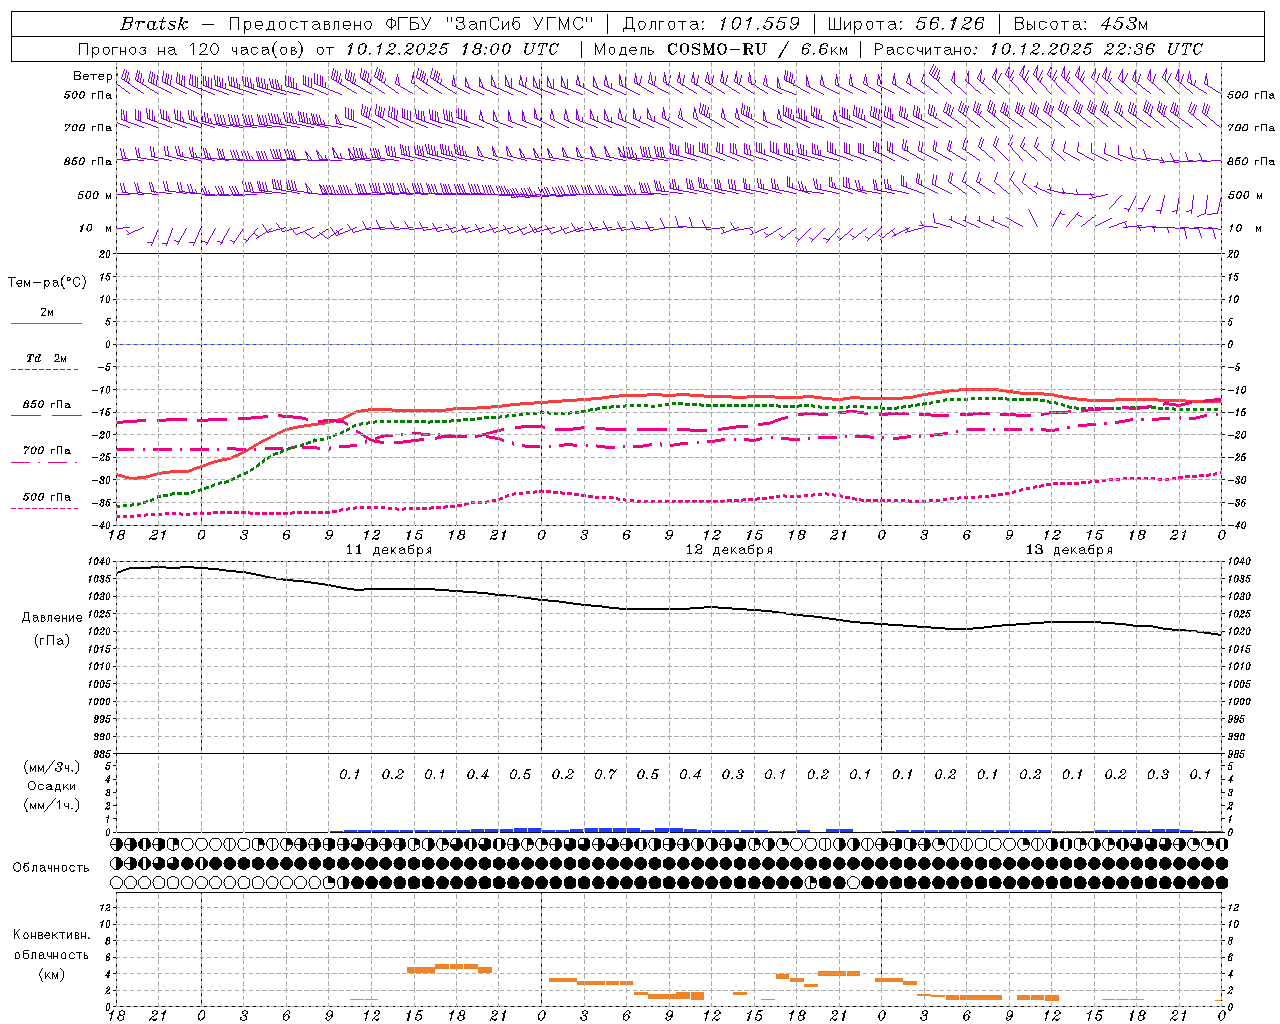
Task: Click the left '500 м' wind level label
Action: [x=94, y=195]
